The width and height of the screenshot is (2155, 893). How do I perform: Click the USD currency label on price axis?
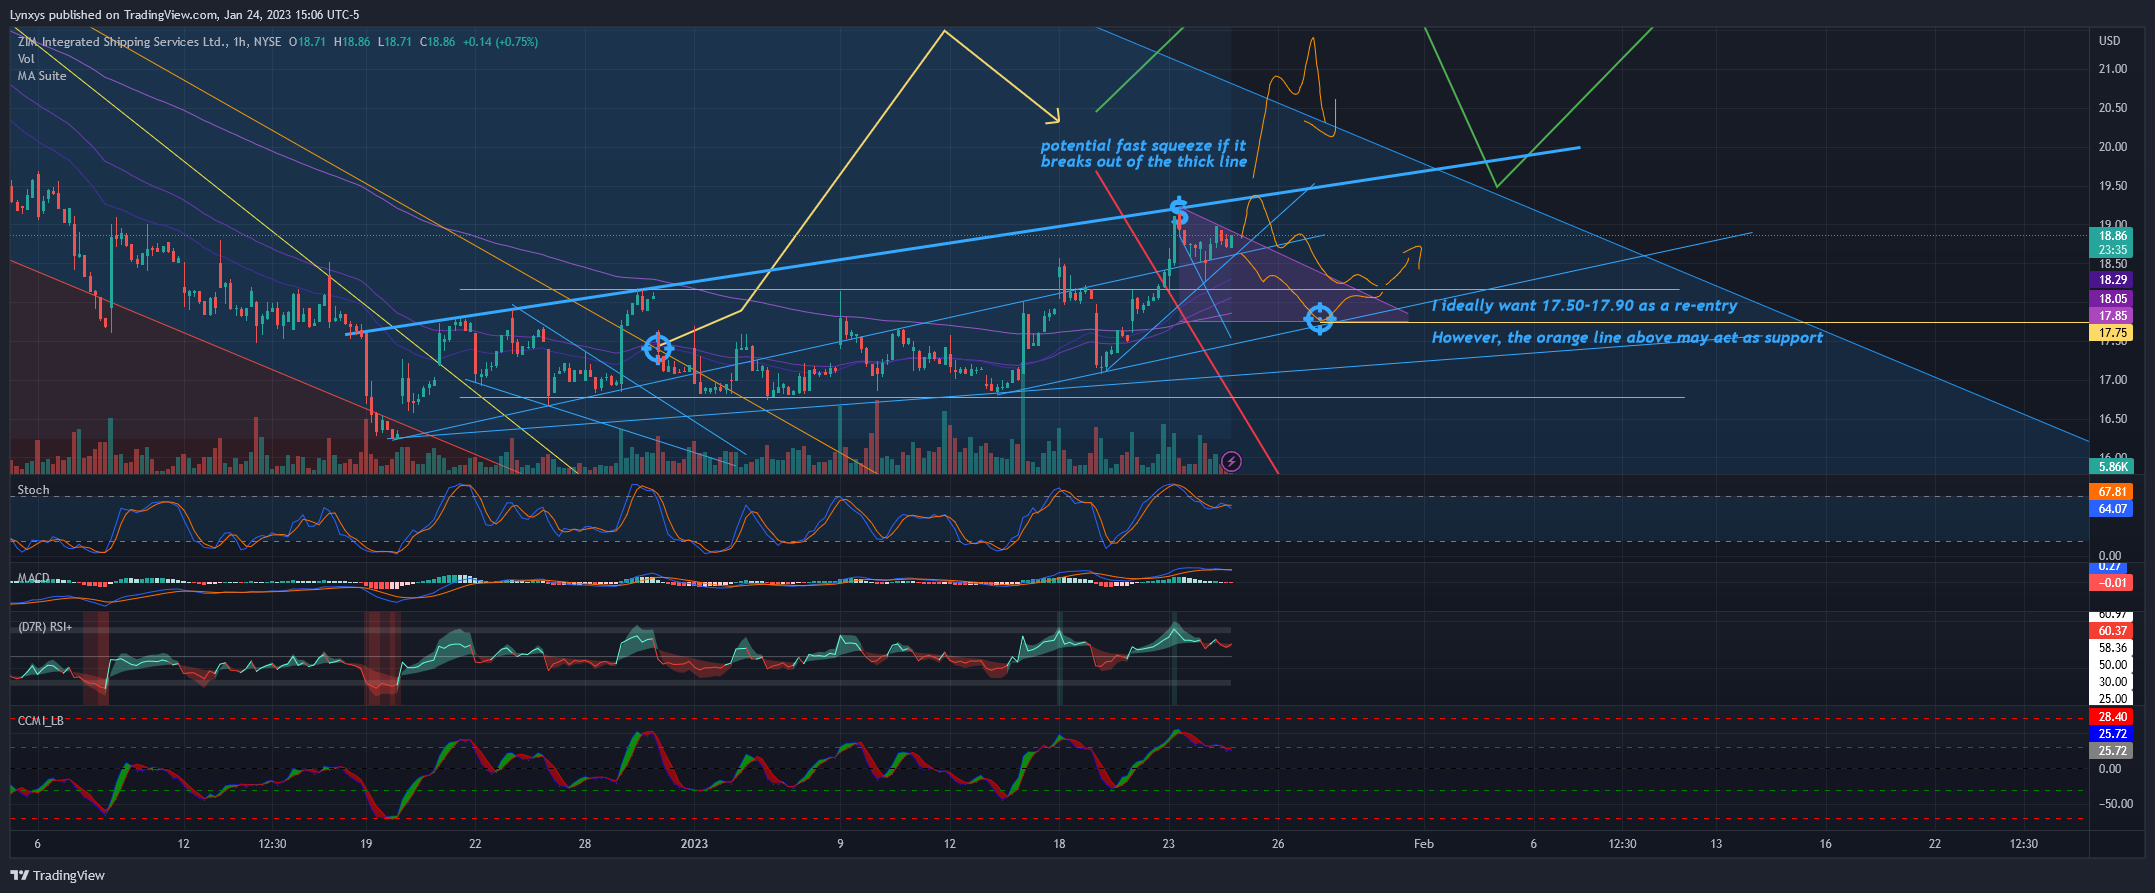click(2109, 41)
